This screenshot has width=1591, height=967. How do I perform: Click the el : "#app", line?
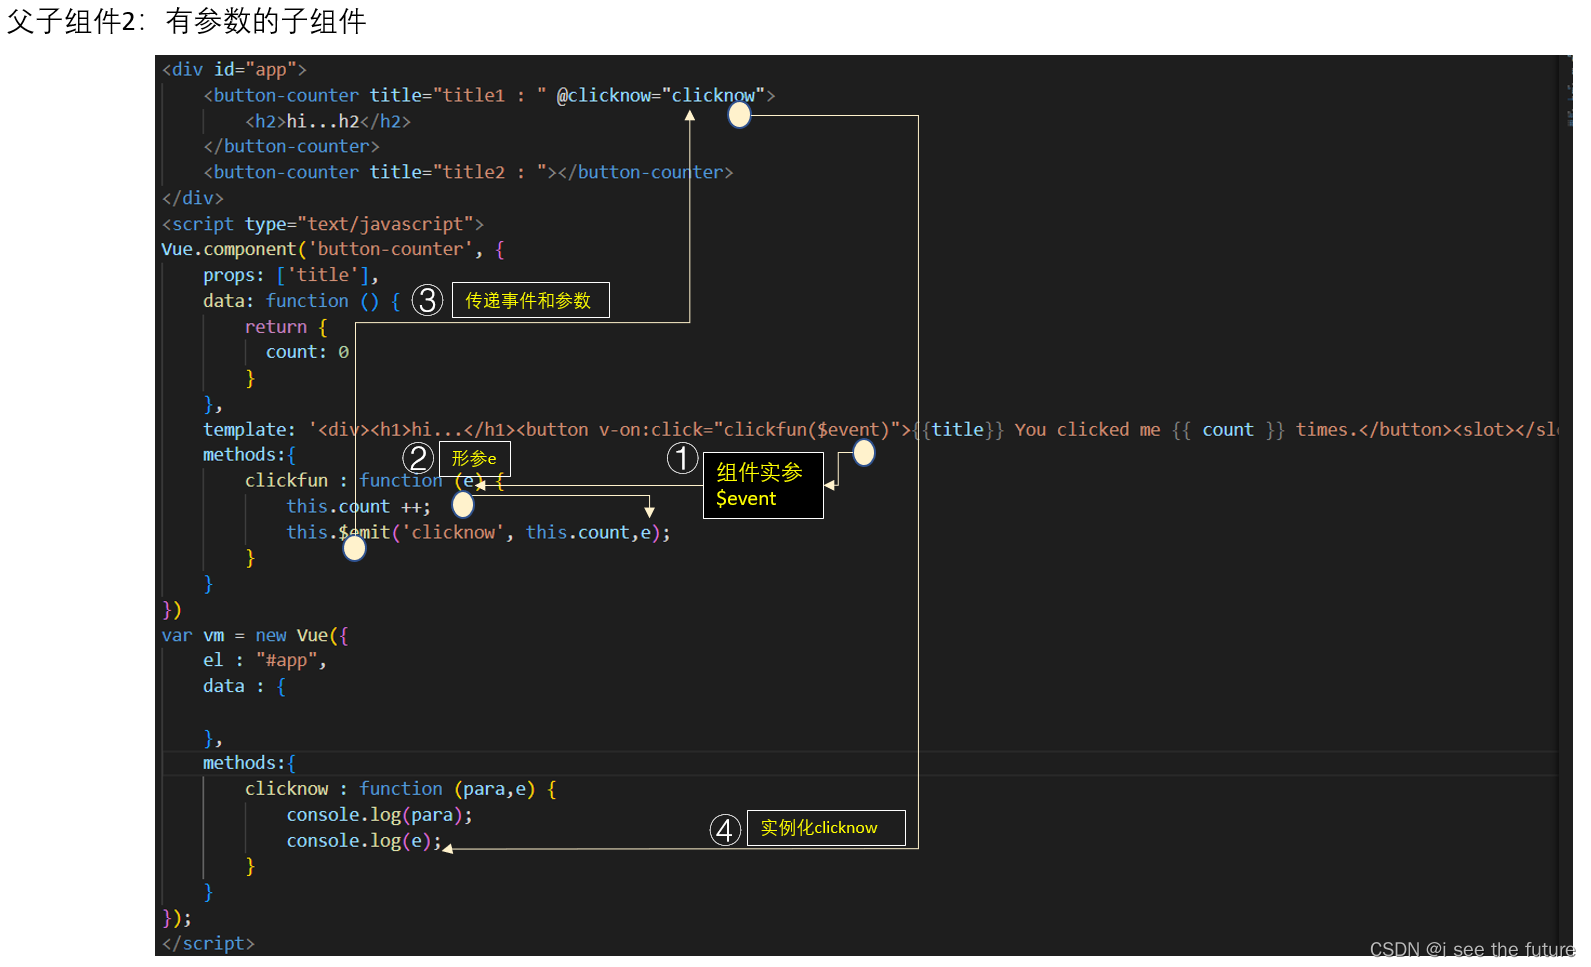(265, 660)
